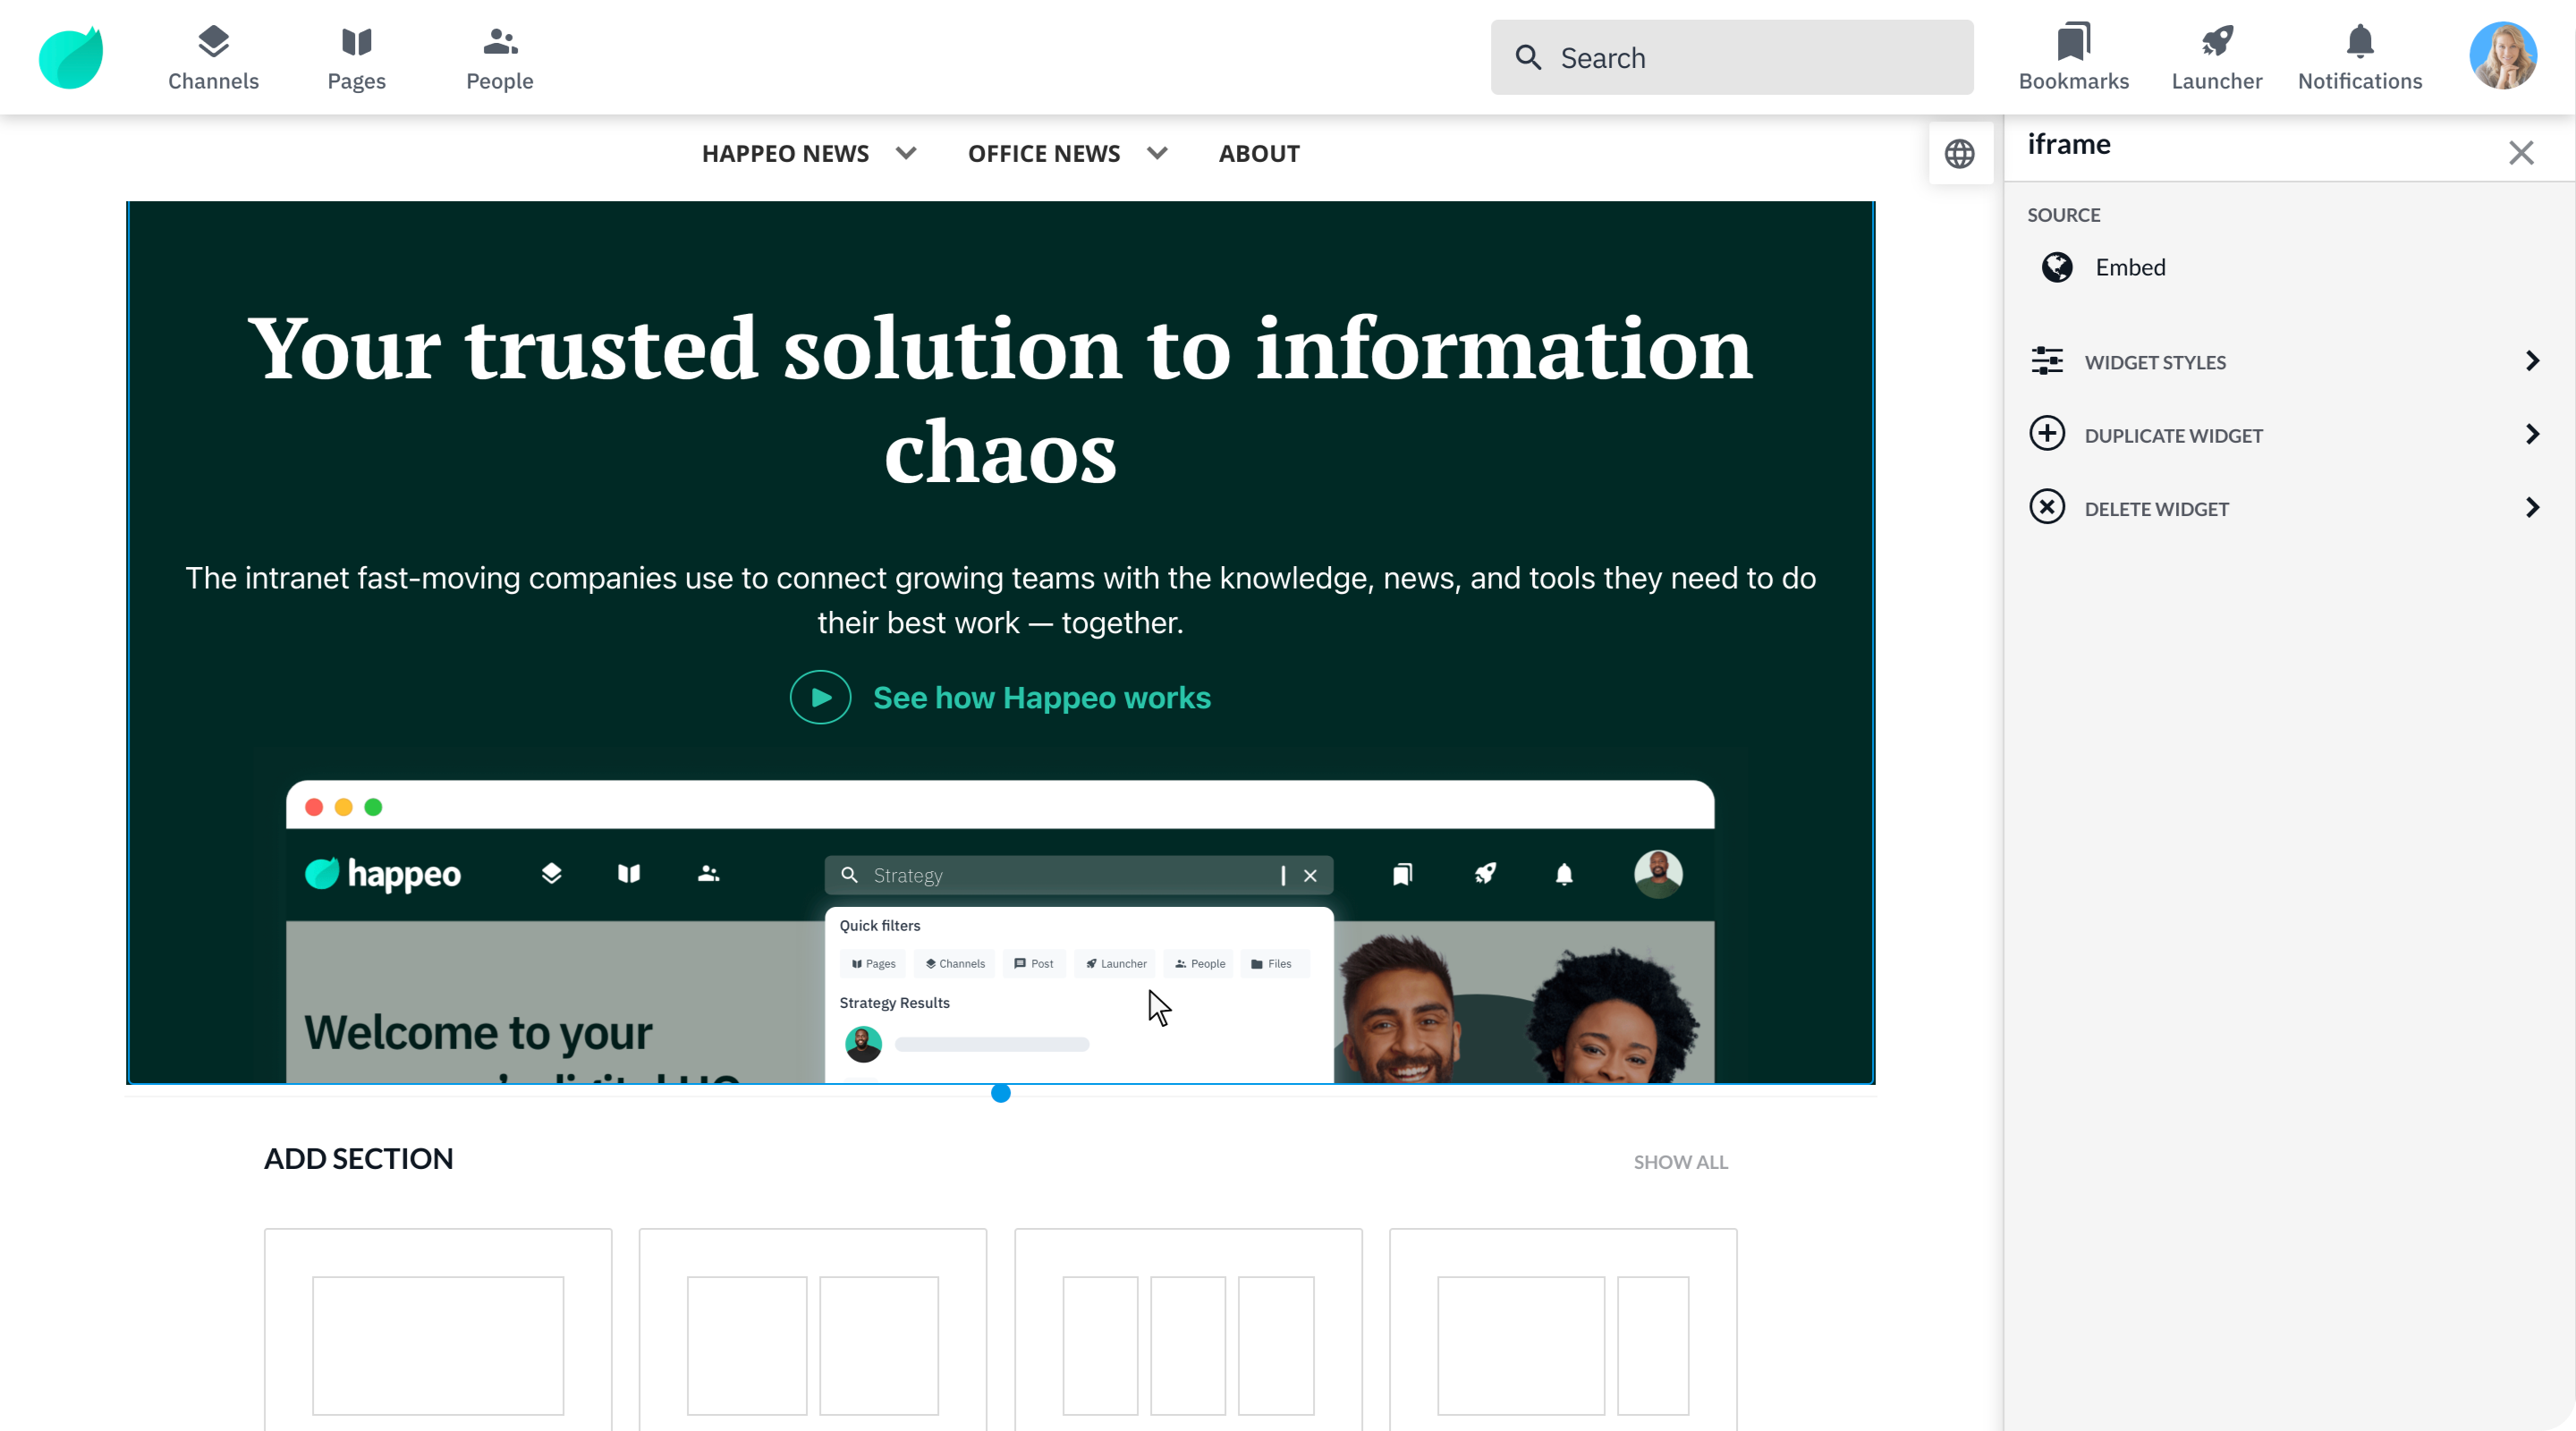Click the channels layers icon in embedded preview
Viewport: 2576px width, 1431px height.
coord(551,874)
